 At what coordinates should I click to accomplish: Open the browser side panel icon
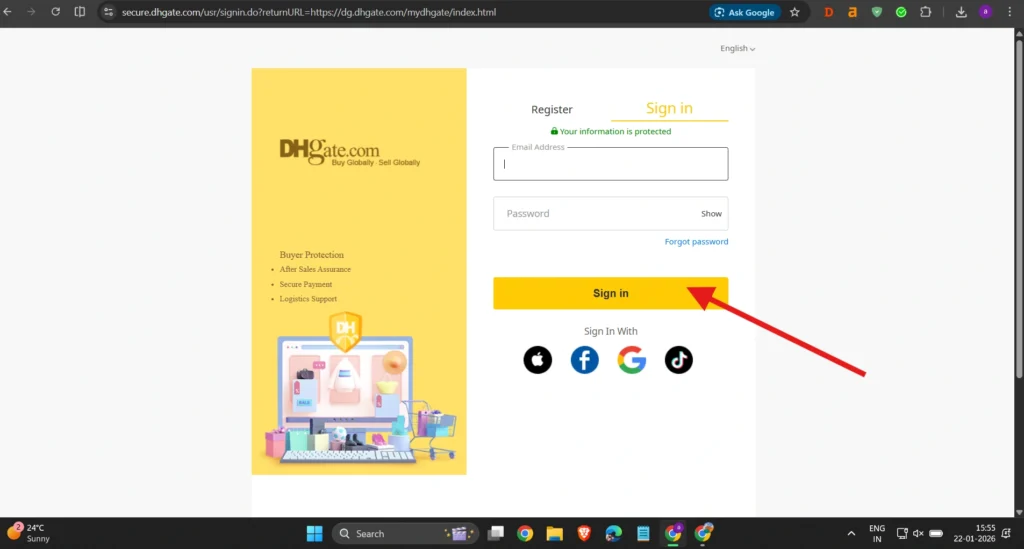click(x=80, y=12)
